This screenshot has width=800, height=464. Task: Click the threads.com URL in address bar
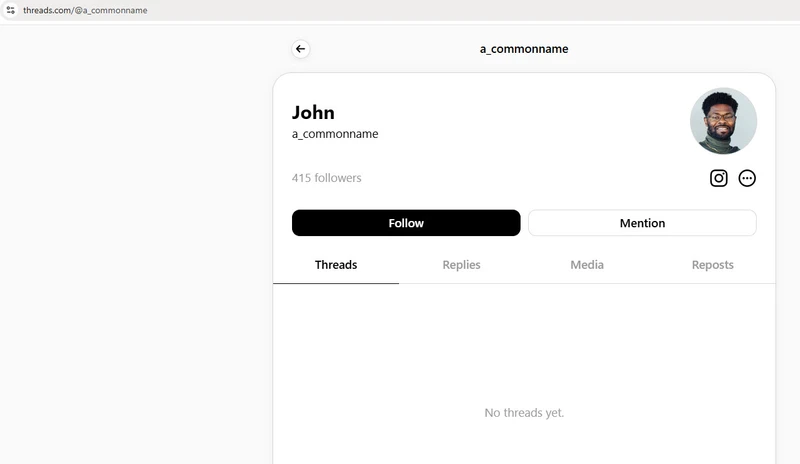85,10
